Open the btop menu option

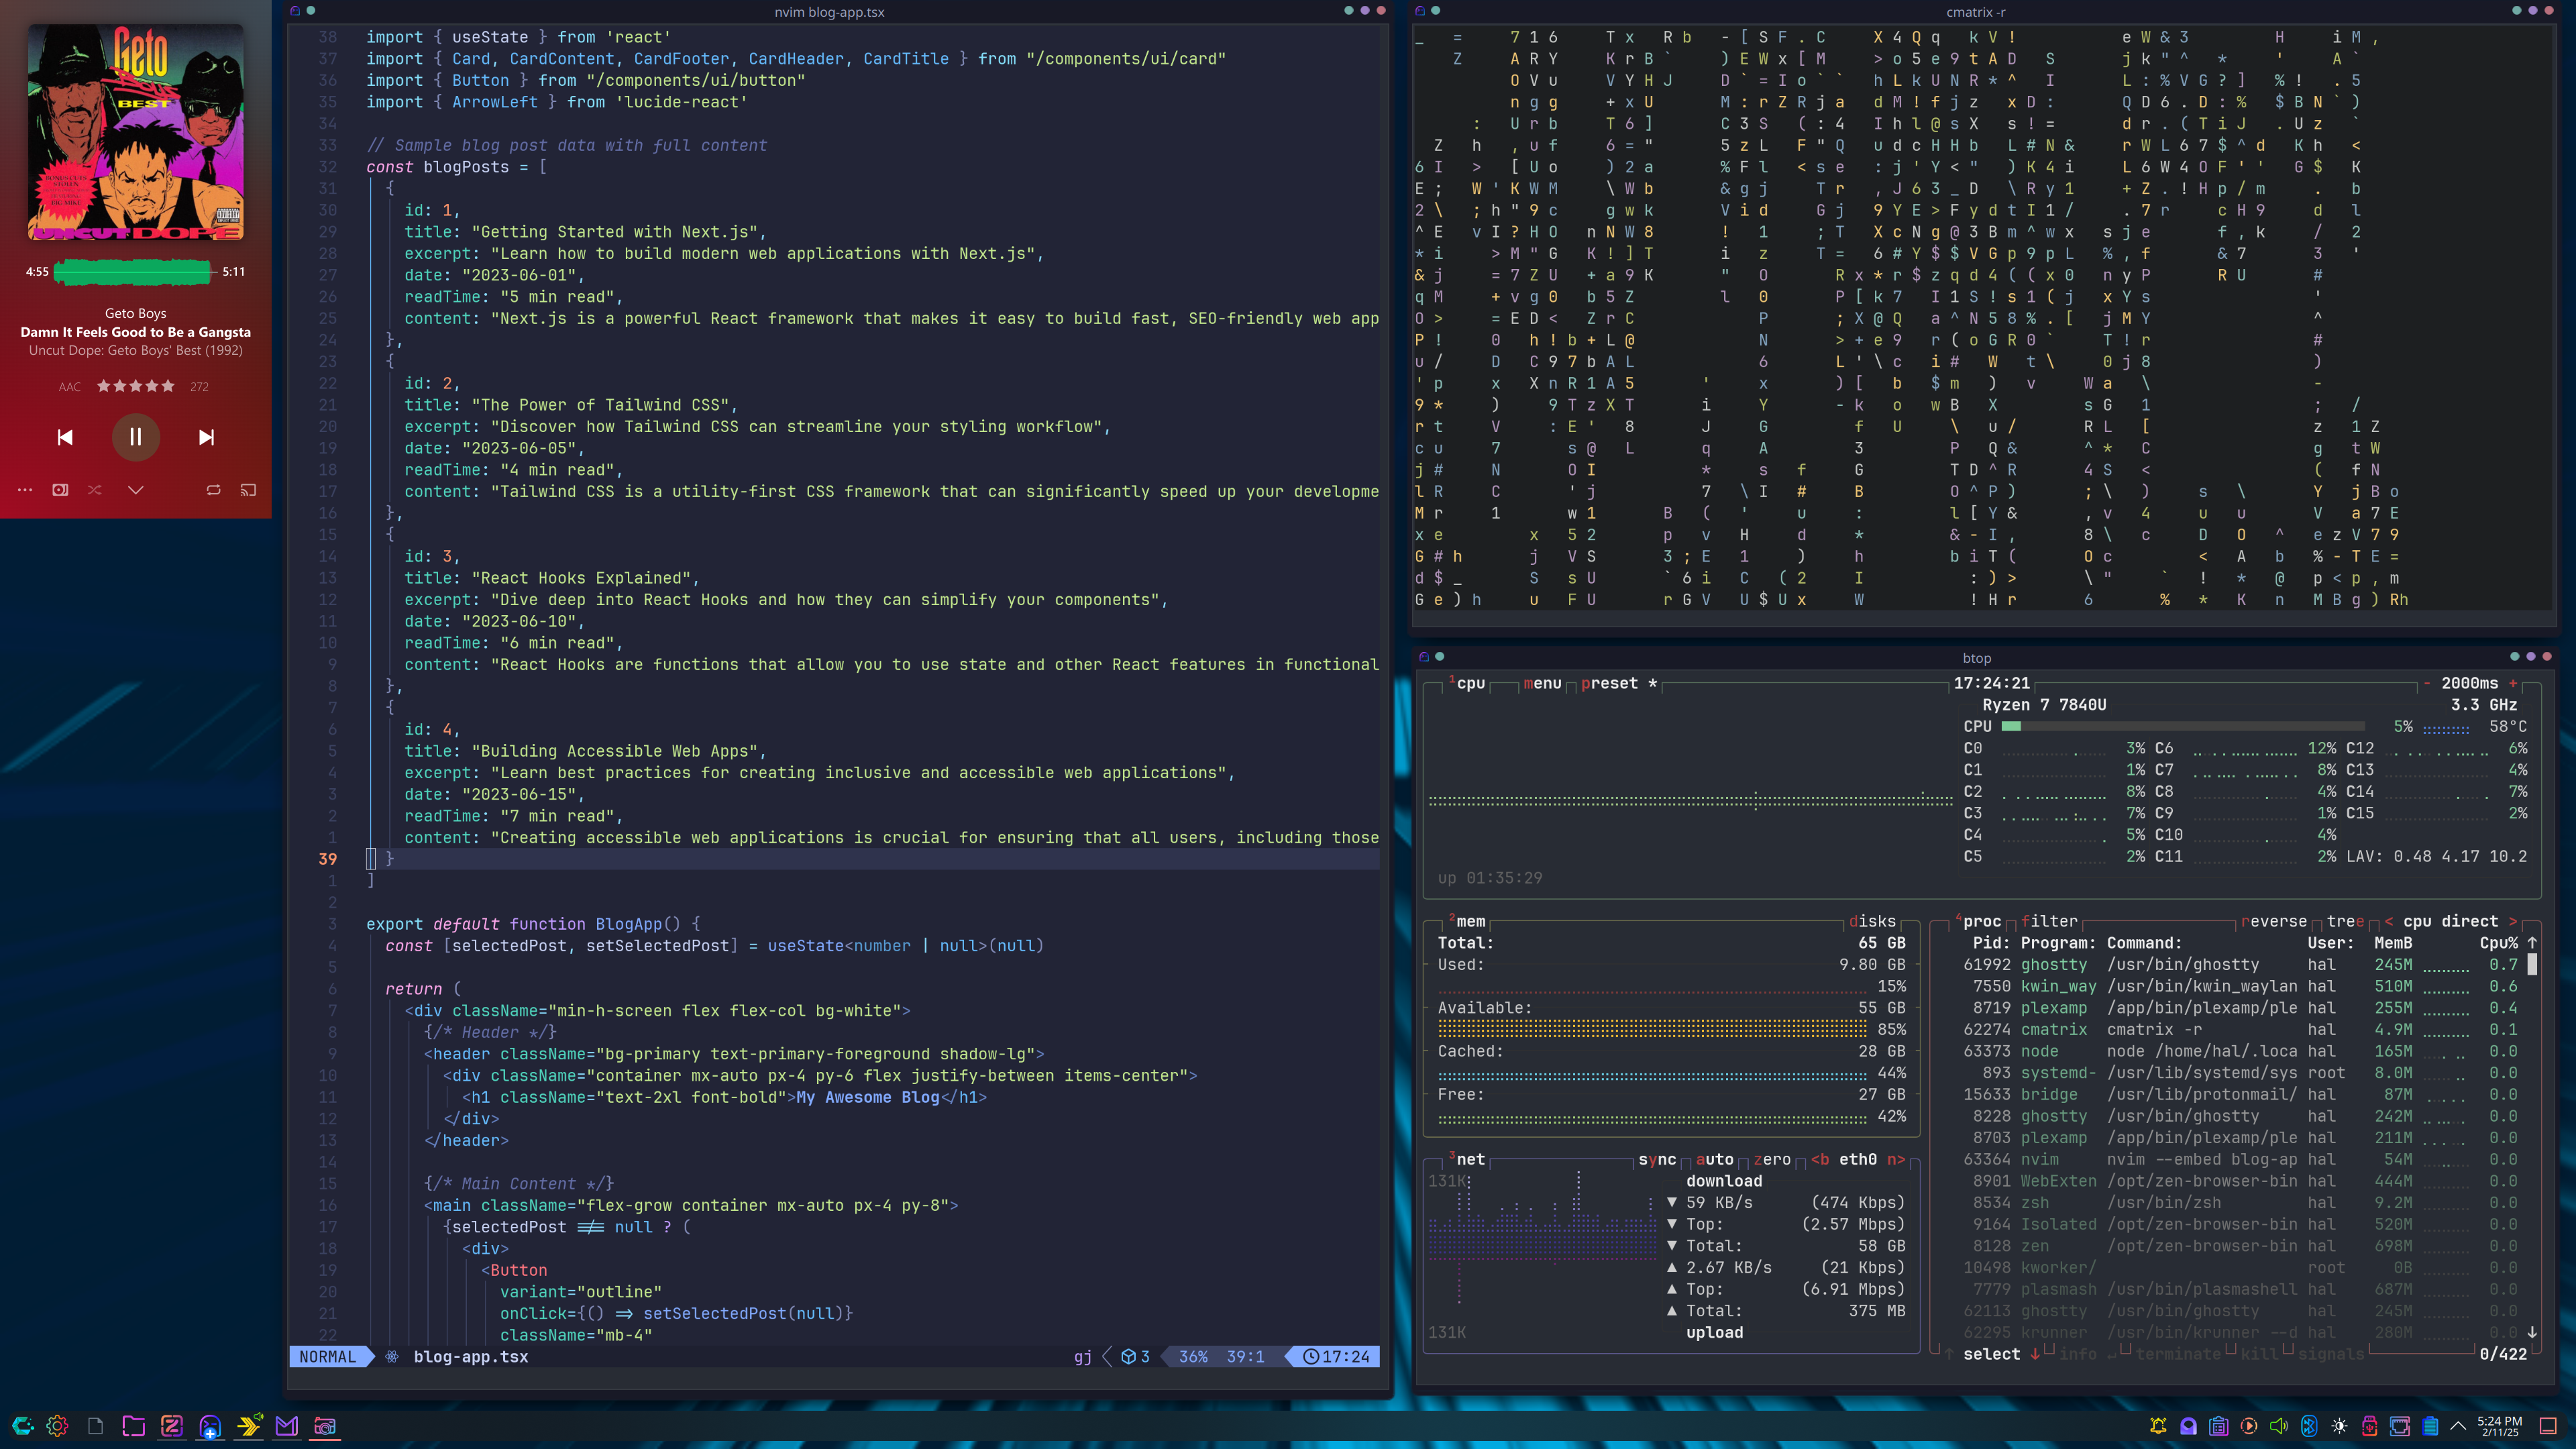point(1542,683)
